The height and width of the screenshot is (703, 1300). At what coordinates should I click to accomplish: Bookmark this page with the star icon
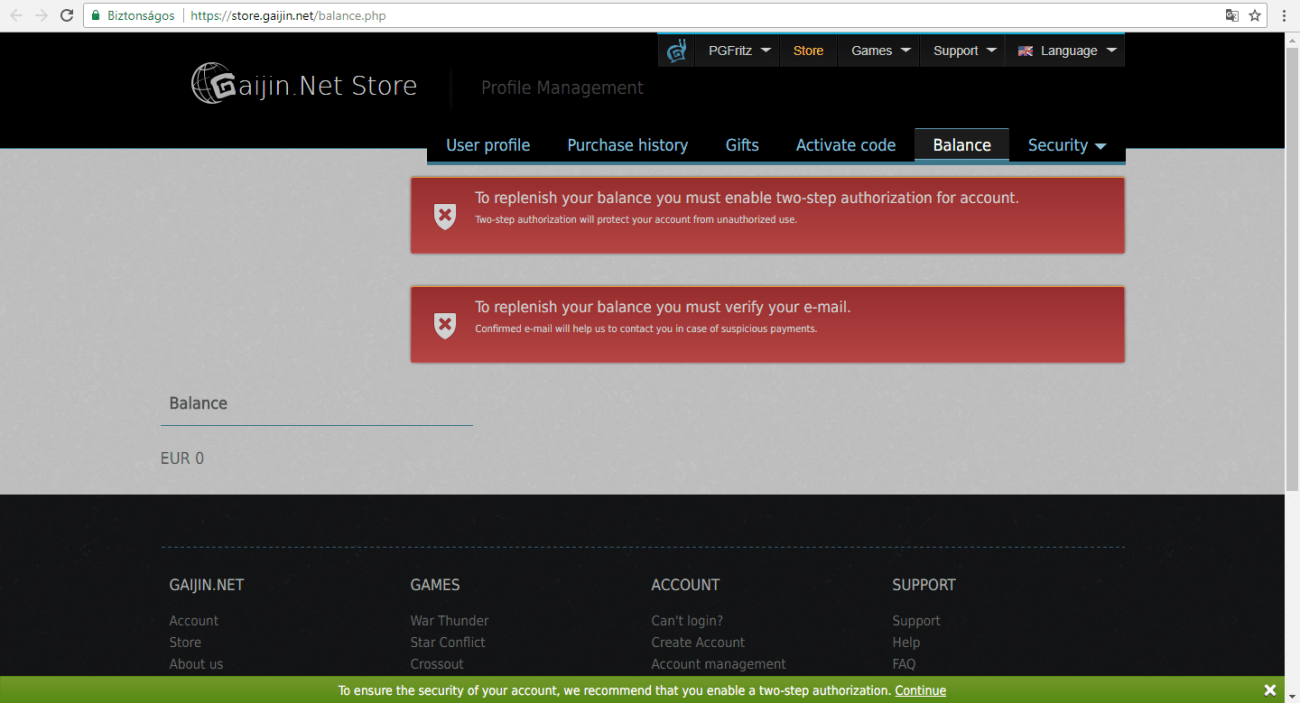pos(1254,15)
